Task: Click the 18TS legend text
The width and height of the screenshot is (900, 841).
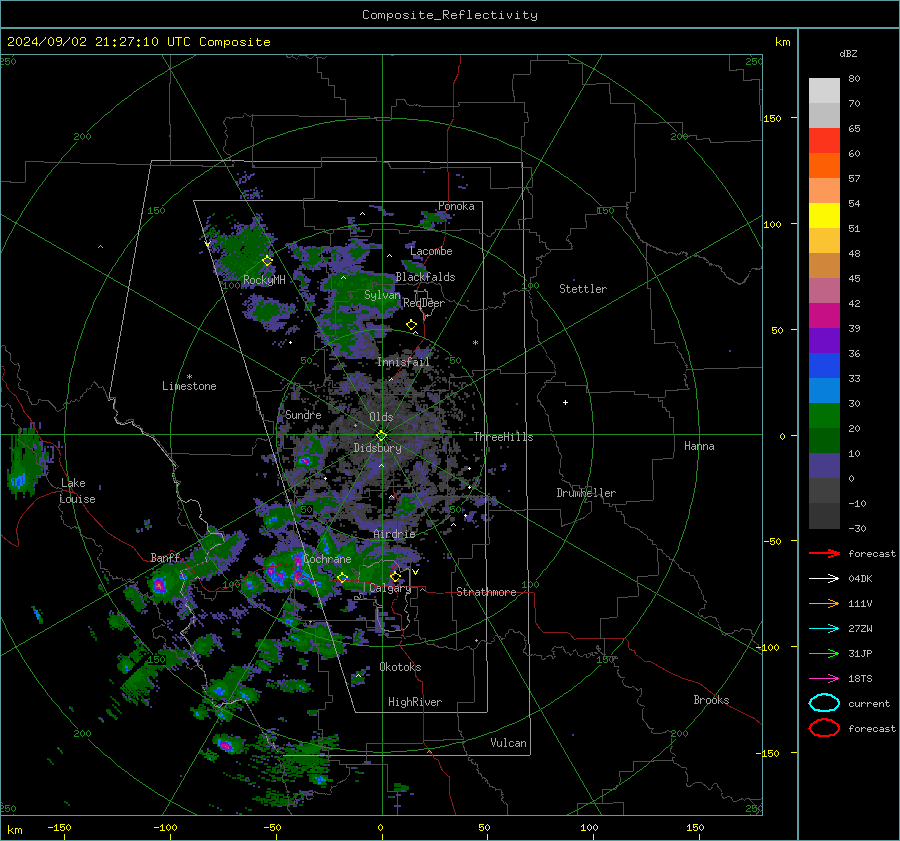Action: click(860, 679)
